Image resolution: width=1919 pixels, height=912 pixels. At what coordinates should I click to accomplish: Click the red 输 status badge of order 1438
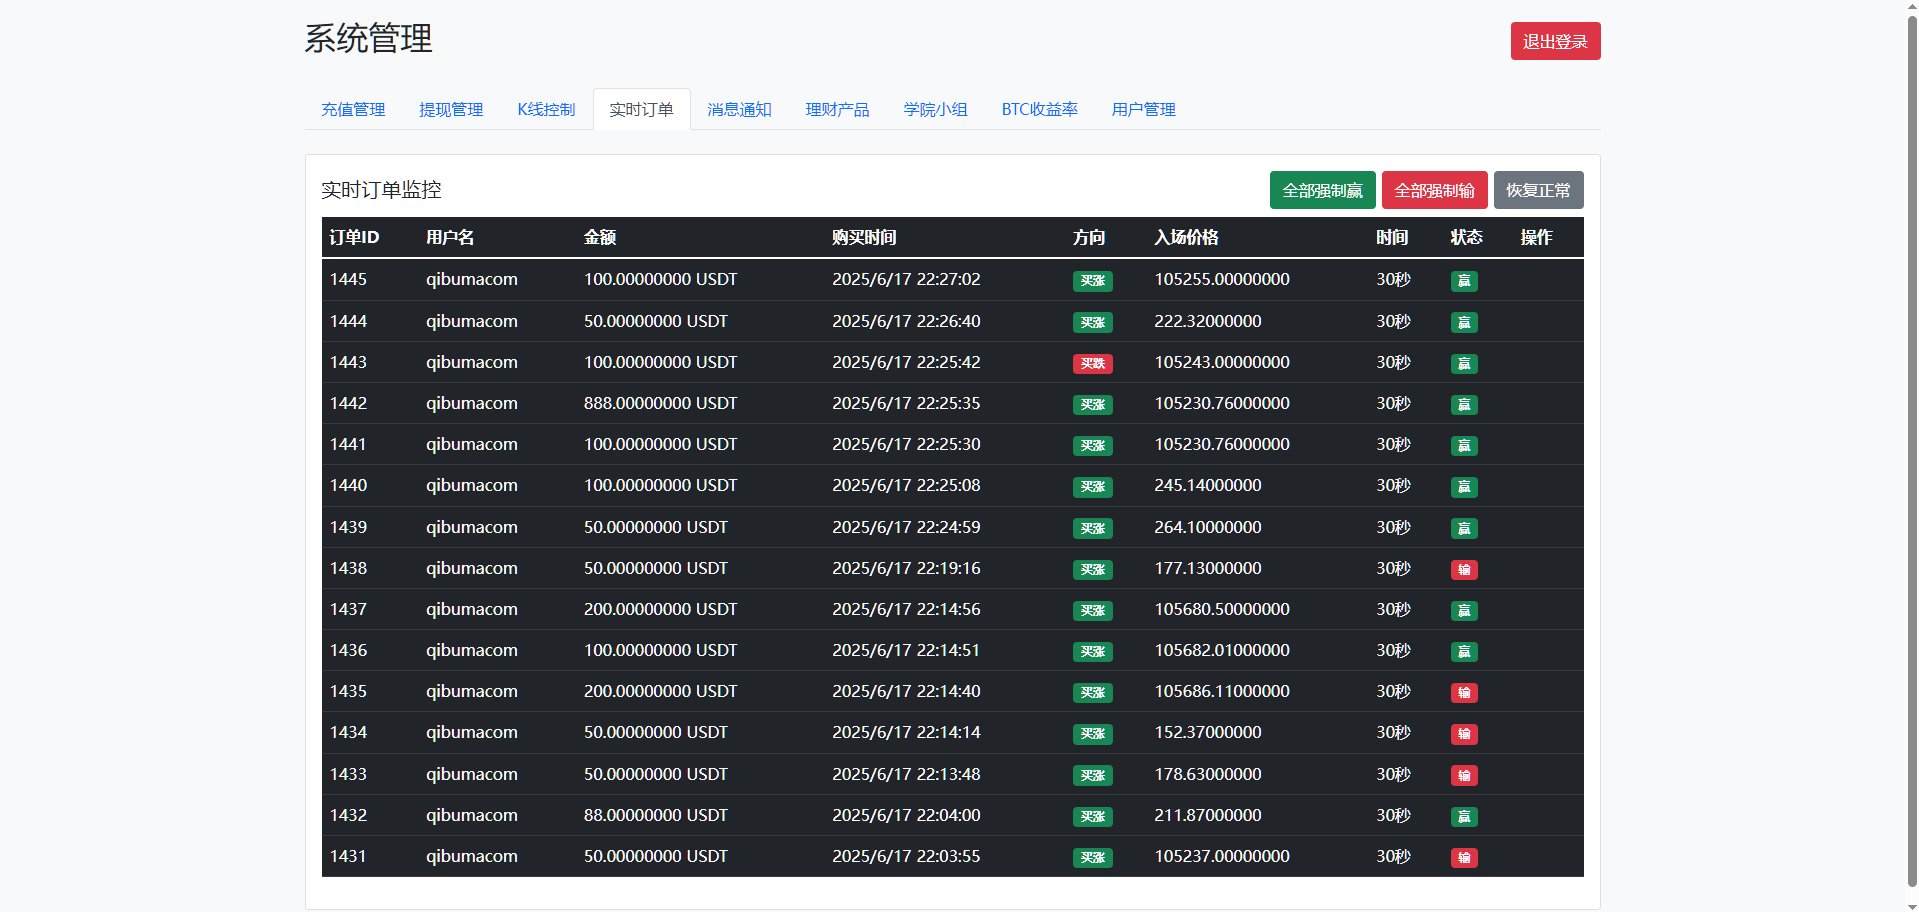coord(1463,570)
